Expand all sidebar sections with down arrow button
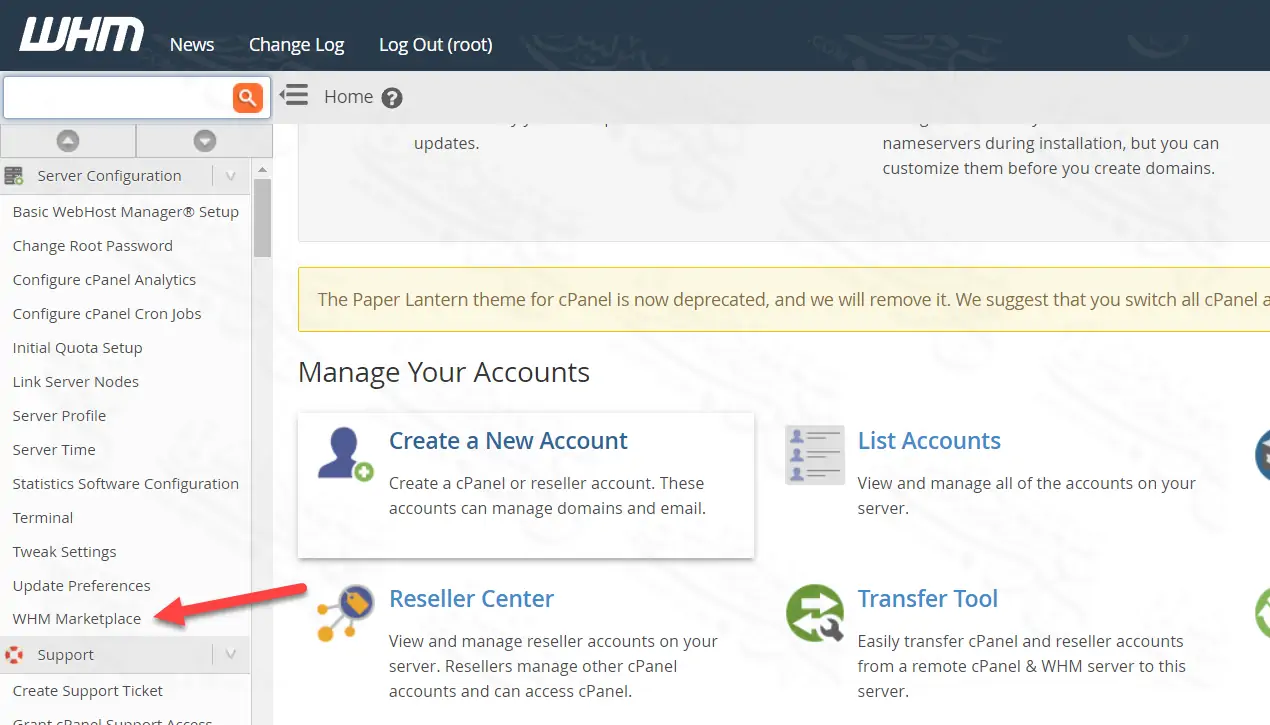 pyautogui.click(x=205, y=141)
